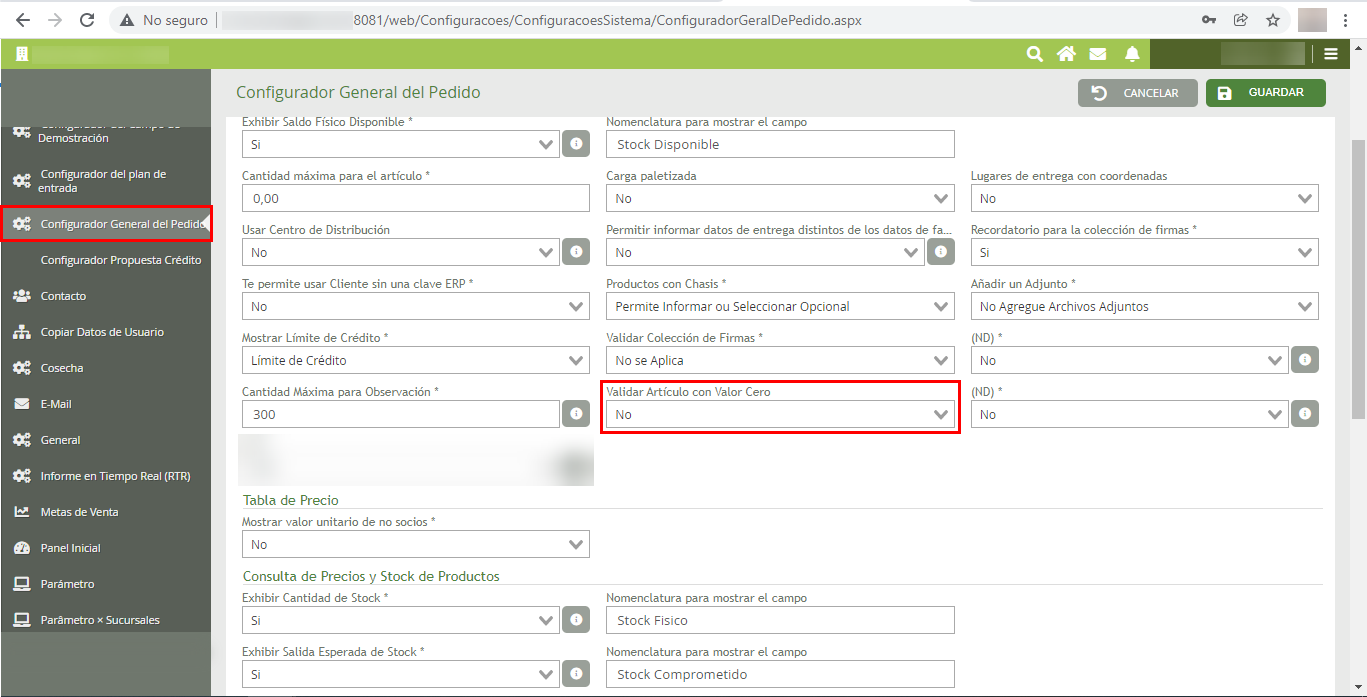1367x697 pixels.
Task: Click the page vertical scrollbar
Action: [1358, 280]
